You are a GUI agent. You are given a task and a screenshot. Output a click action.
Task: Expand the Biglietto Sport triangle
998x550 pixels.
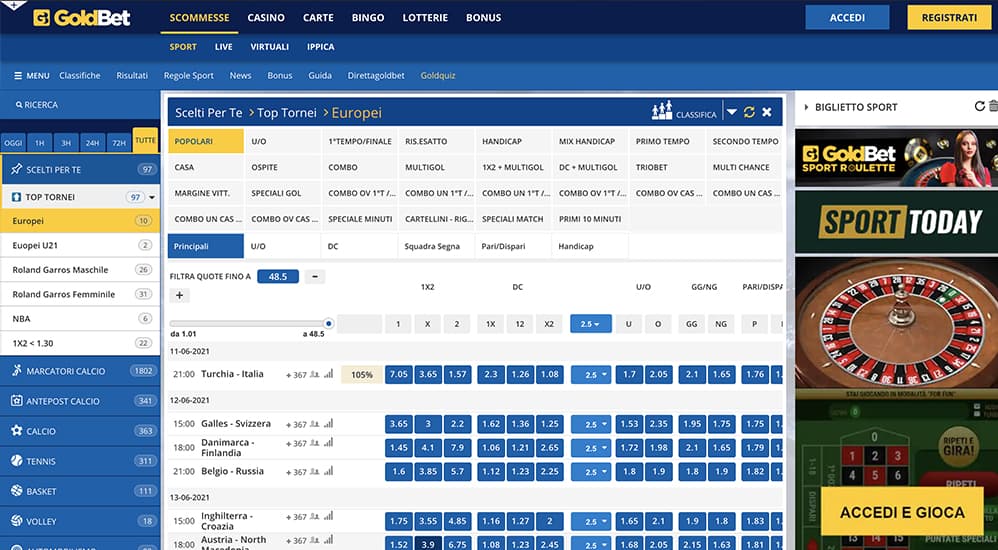(806, 107)
